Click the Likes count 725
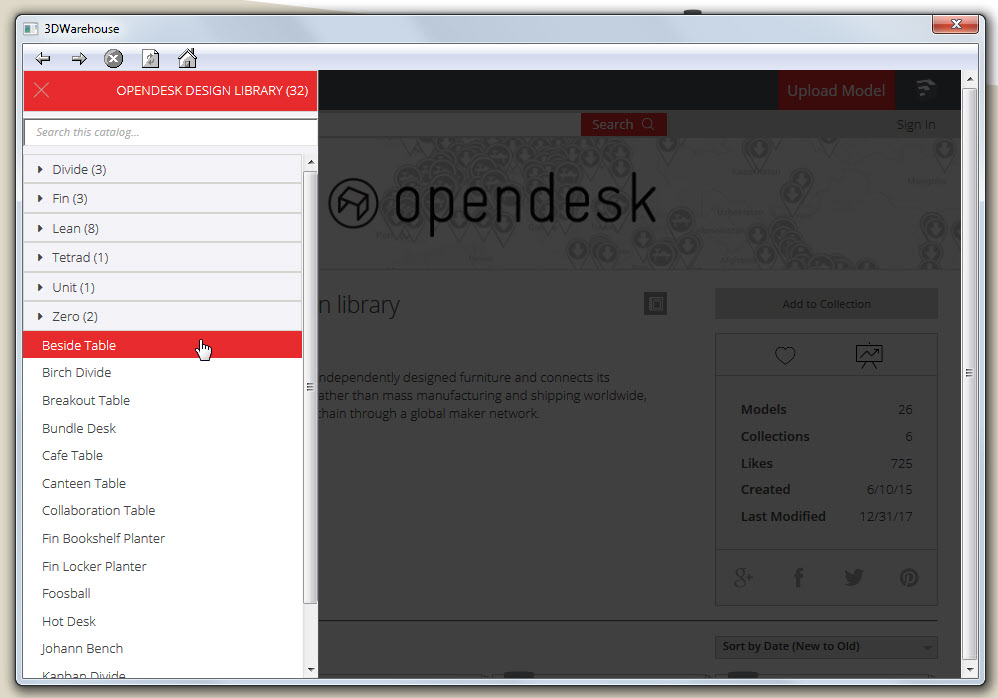Image resolution: width=998 pixels, height=698 pixels. click(901, 464)
